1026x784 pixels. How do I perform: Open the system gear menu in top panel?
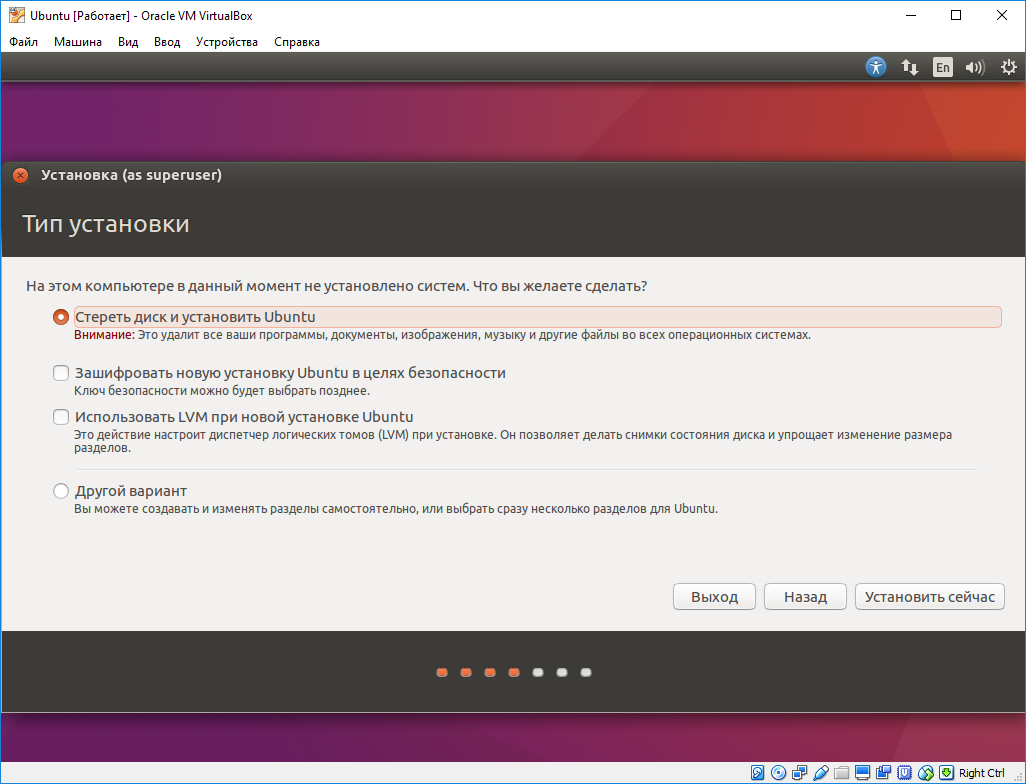[x=1008, y=67]
